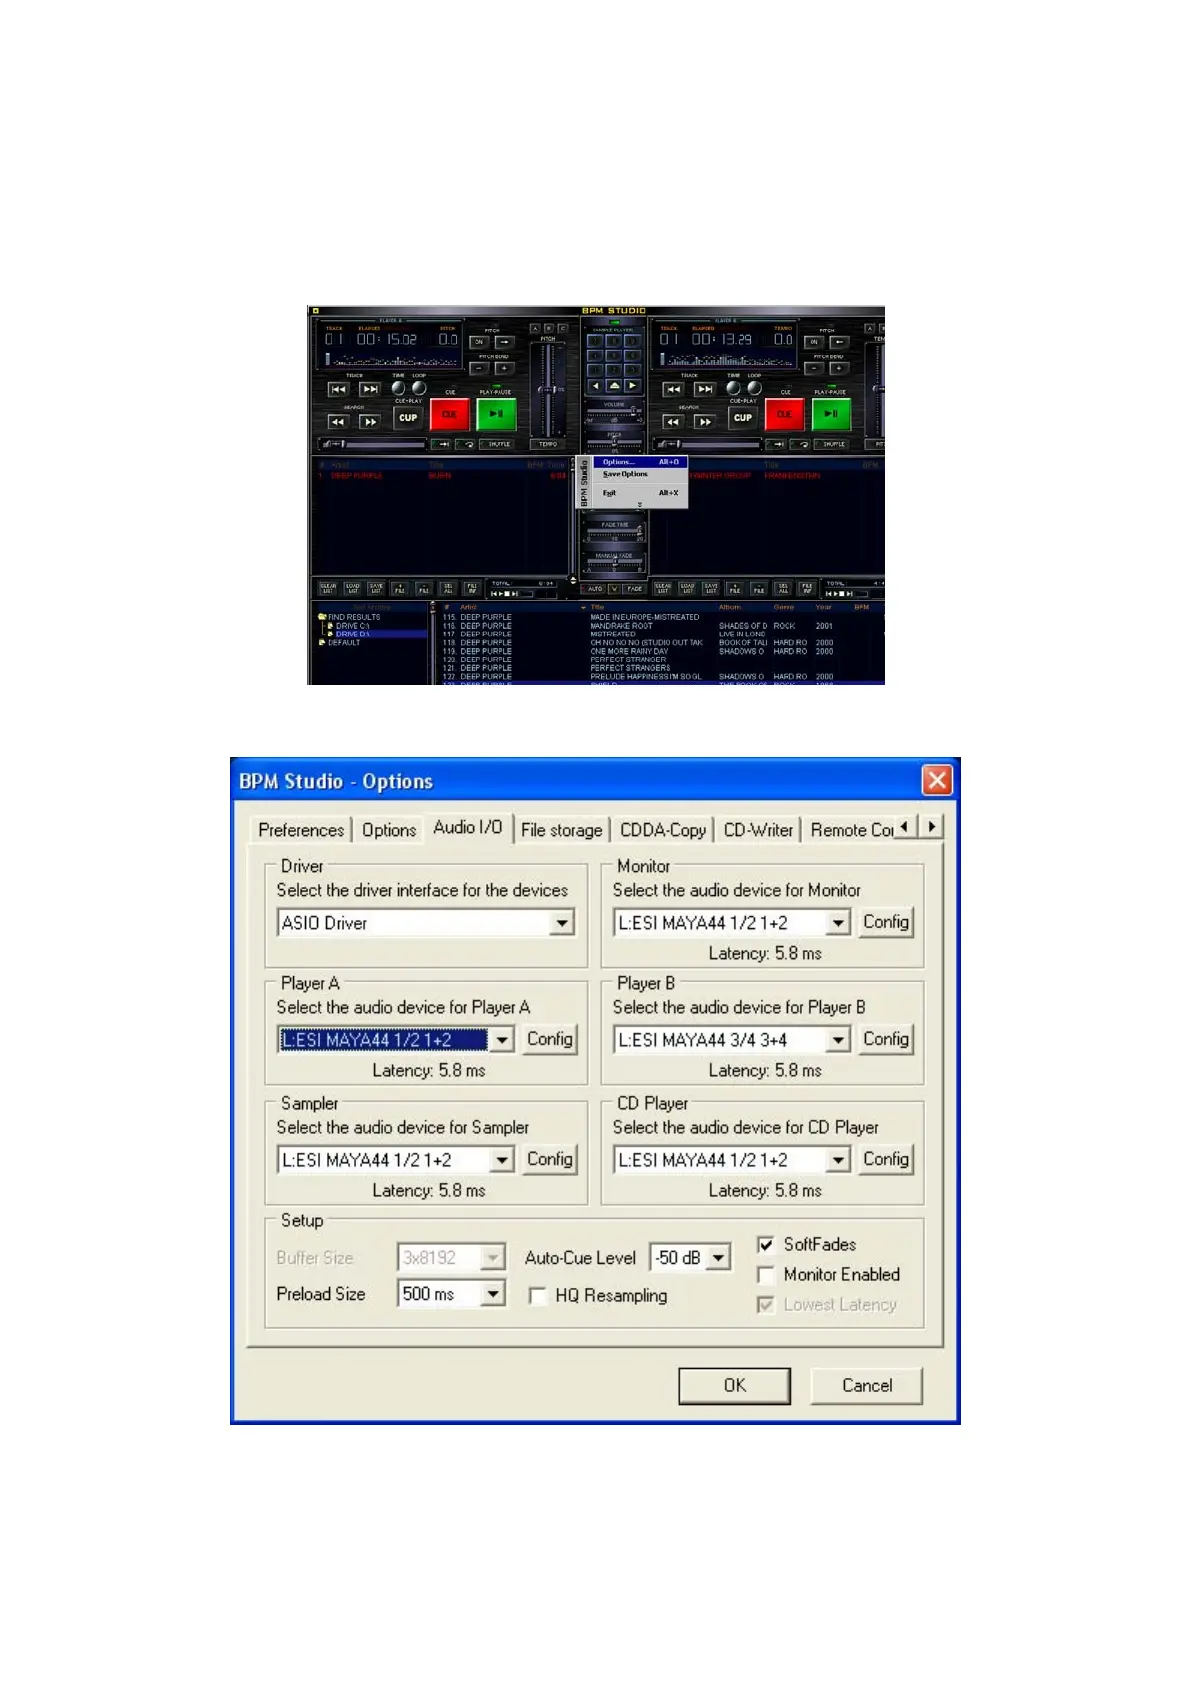Toggle Player A pitch ON button

pyautogui.click(x=480, y=342)
